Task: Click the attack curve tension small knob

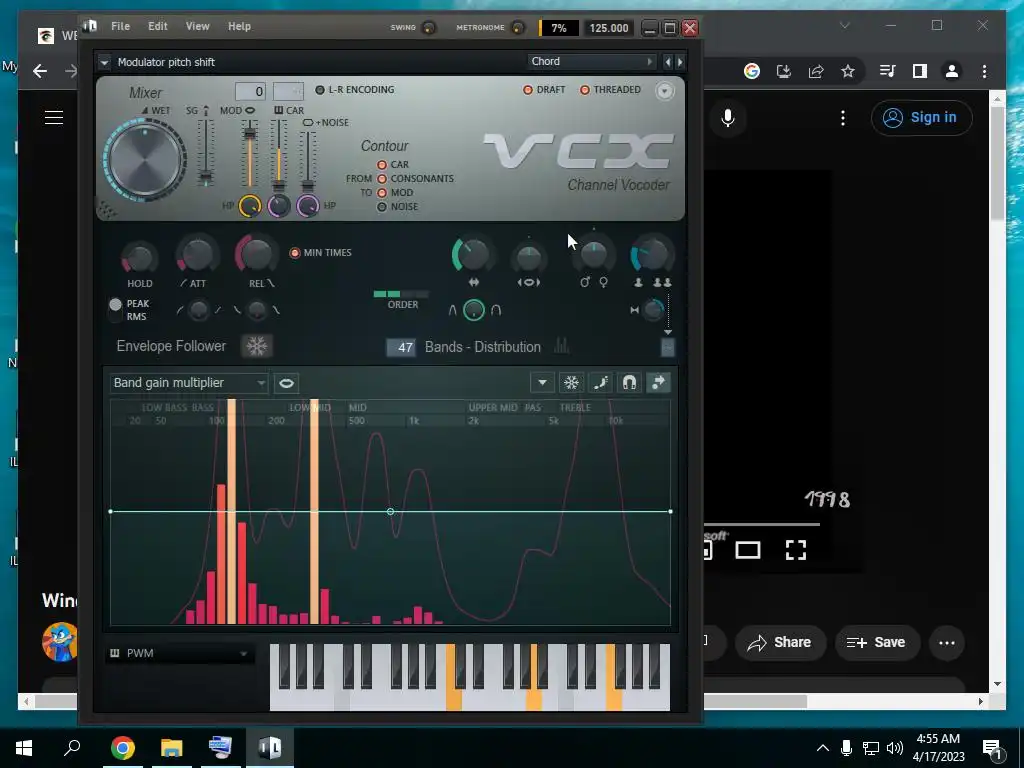Action: [199, 310]
